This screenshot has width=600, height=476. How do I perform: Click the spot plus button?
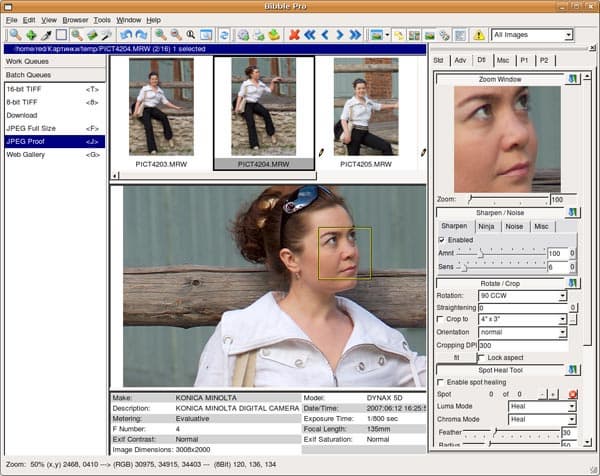(553, 394)
